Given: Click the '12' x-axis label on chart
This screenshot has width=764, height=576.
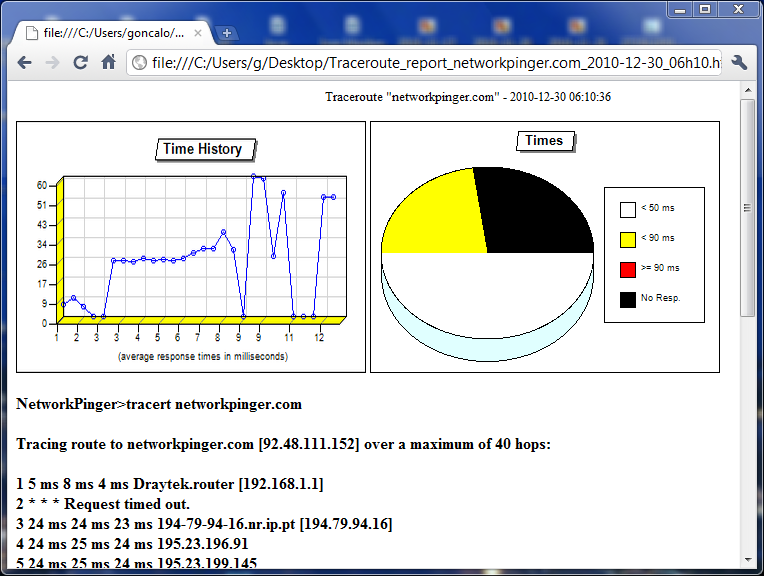Looking at the screenshot, I should 319,337.
